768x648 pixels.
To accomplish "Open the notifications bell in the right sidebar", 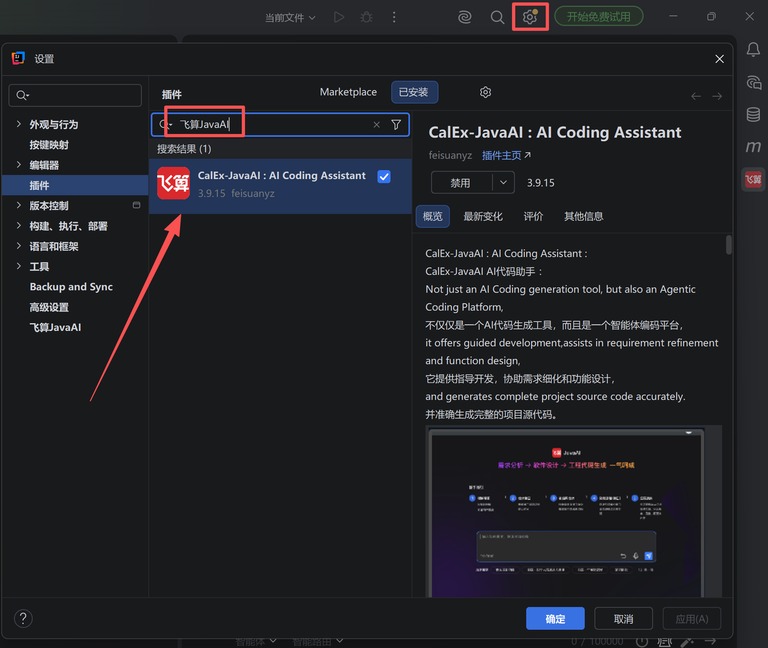I will tap(753, 49).
